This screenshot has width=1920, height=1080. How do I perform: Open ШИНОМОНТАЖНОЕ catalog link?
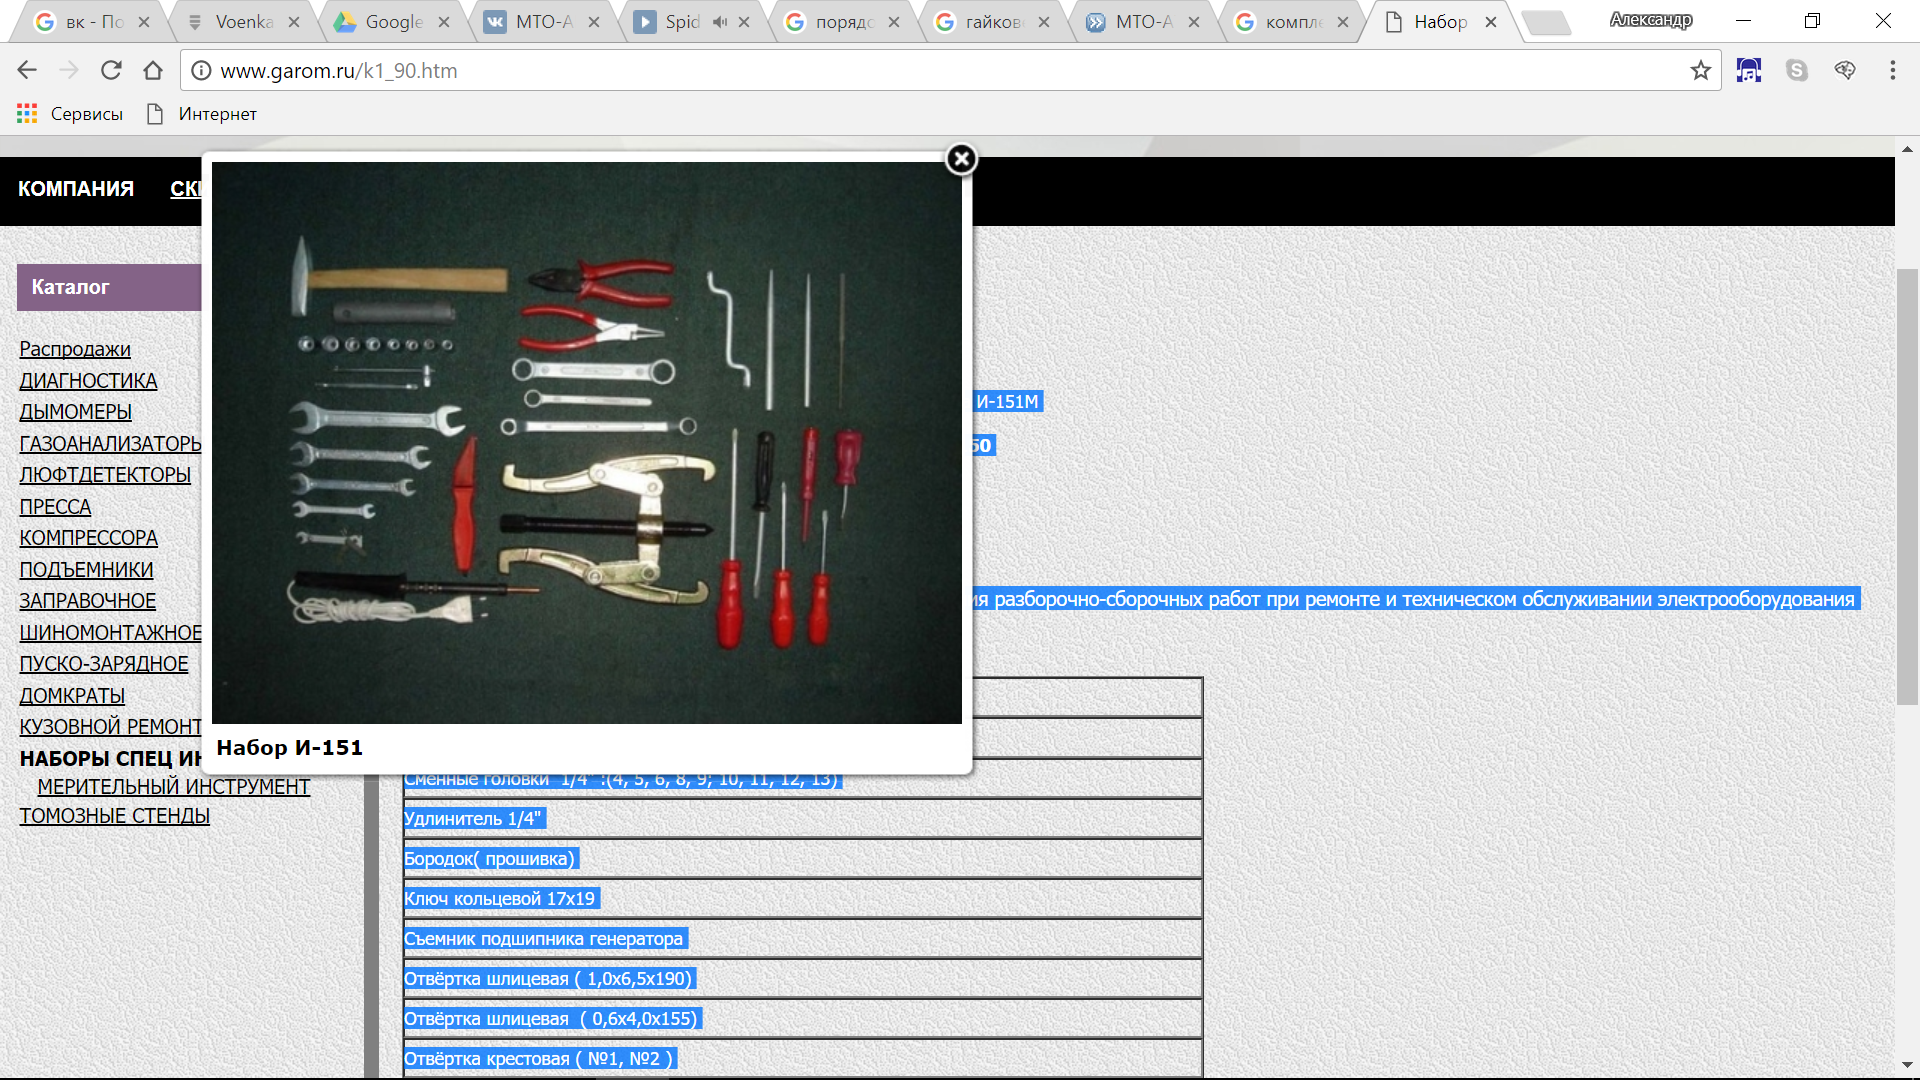coord(110,633)
